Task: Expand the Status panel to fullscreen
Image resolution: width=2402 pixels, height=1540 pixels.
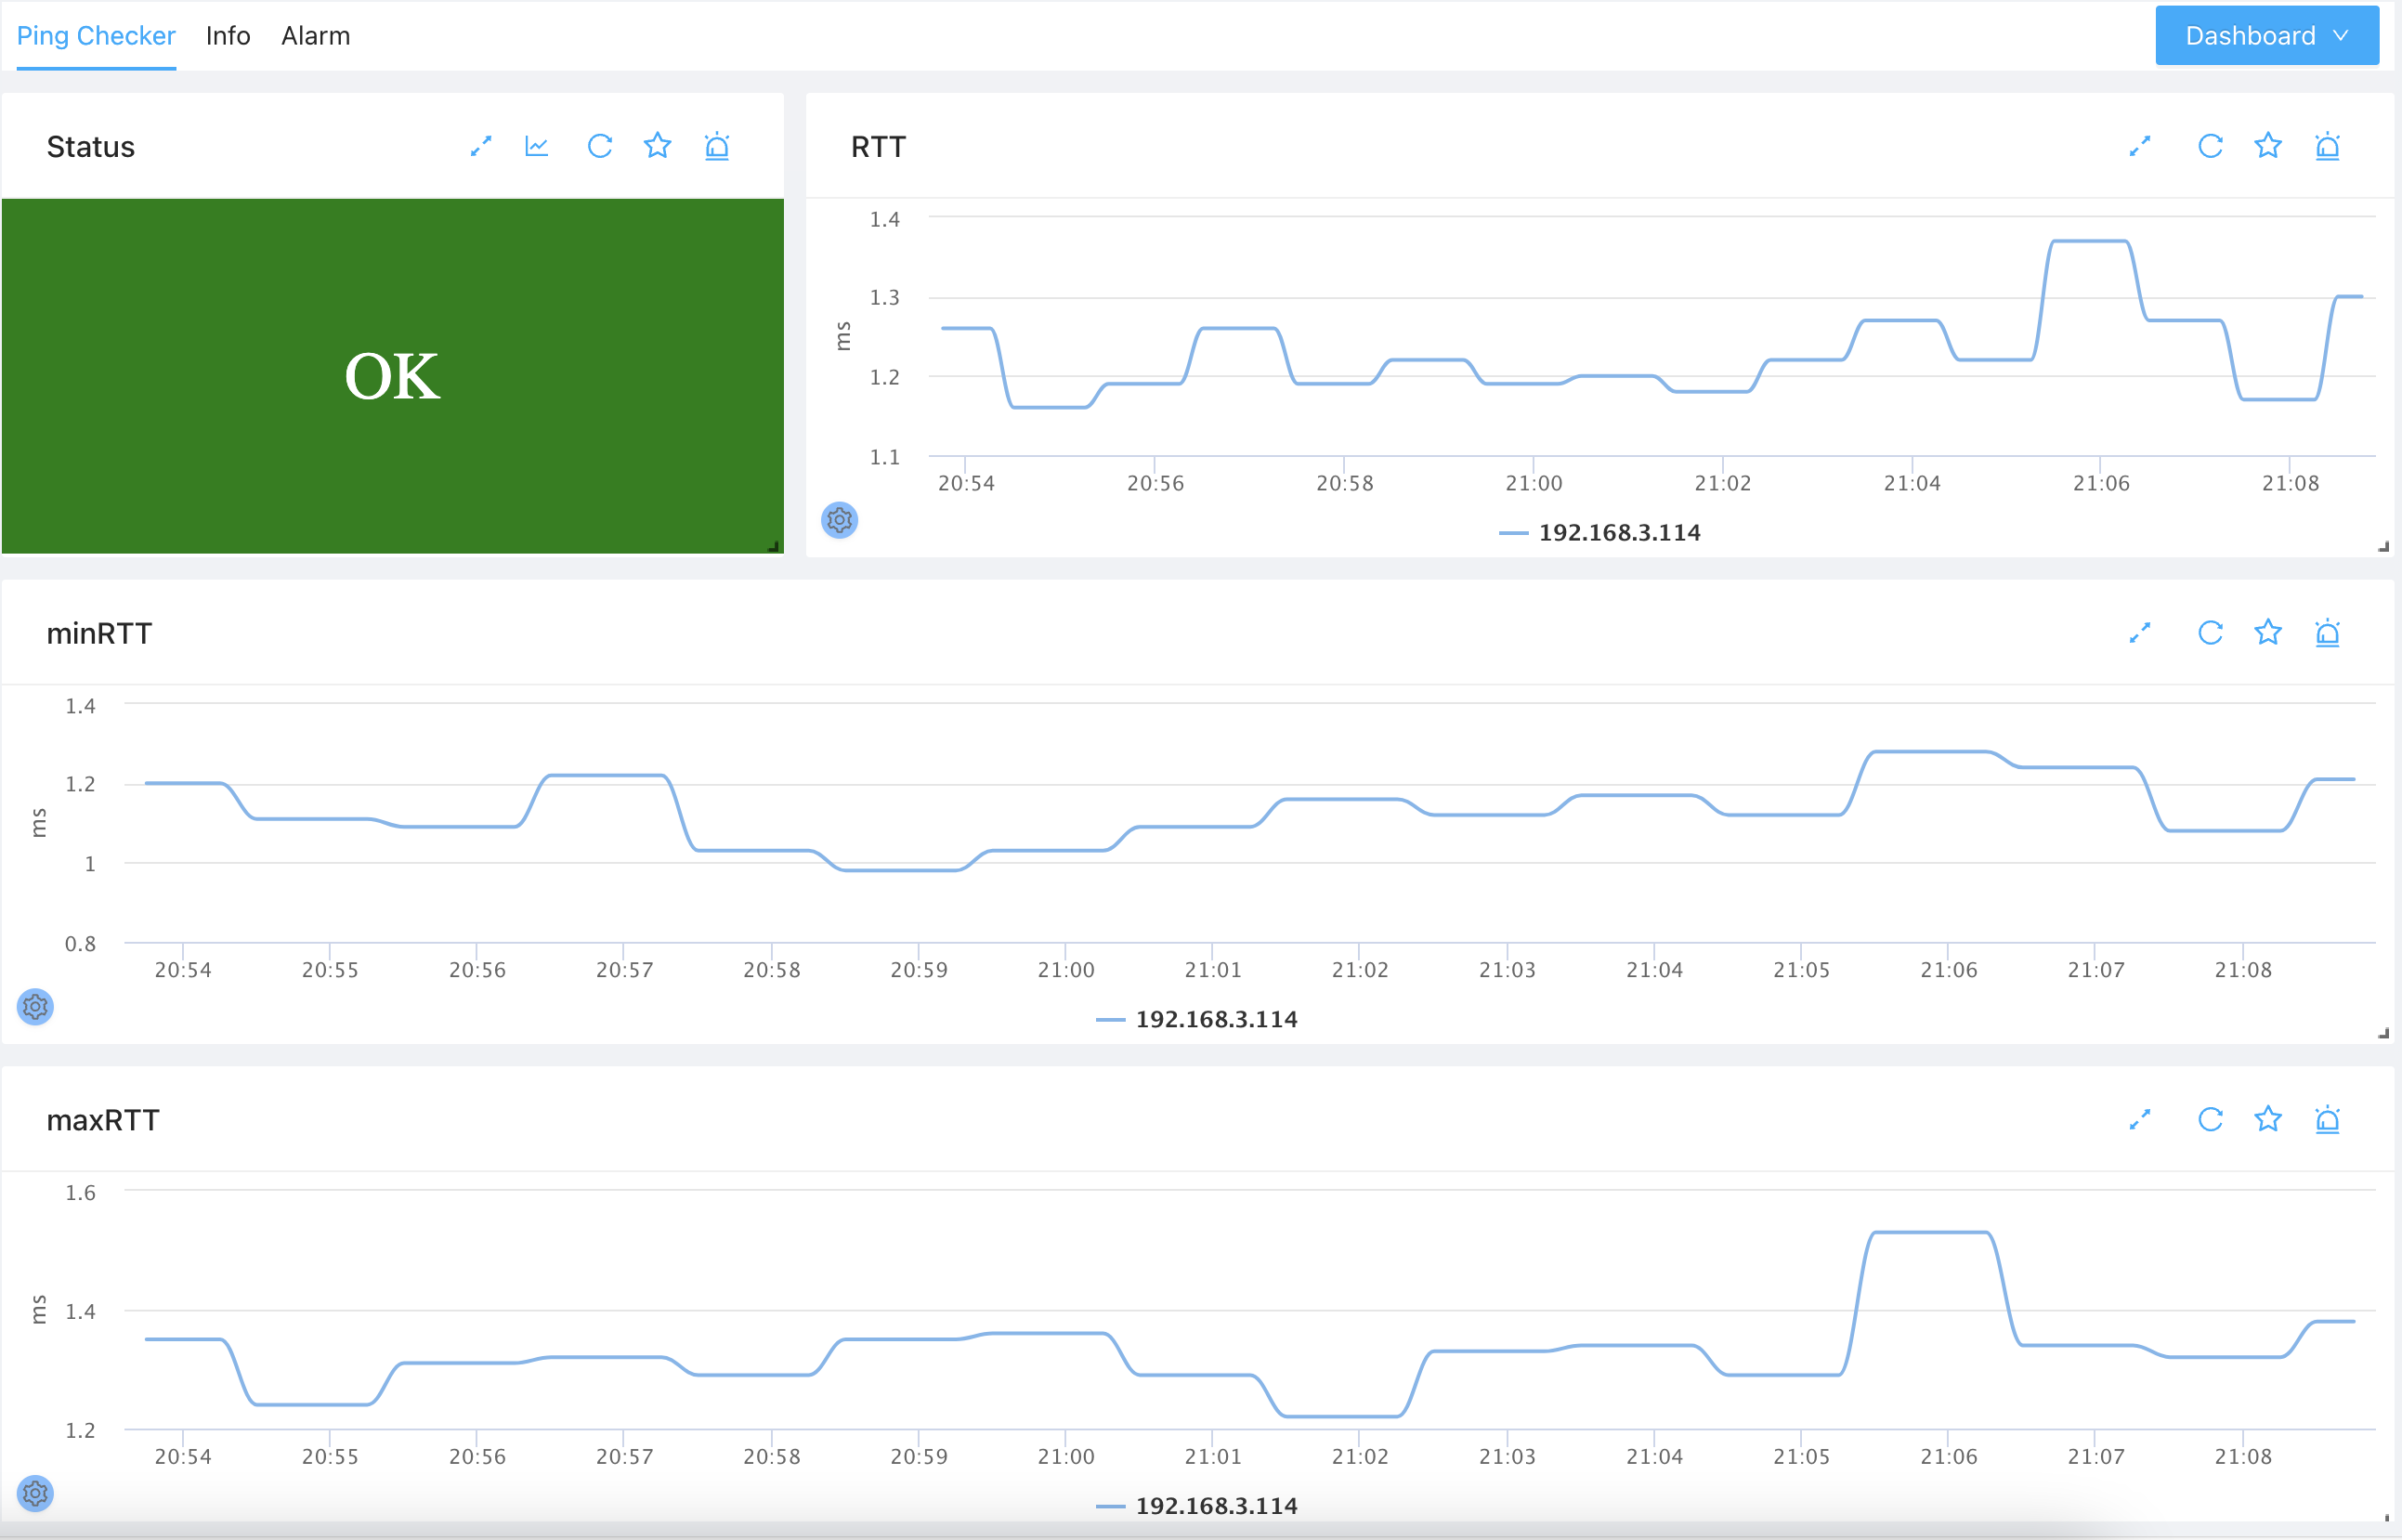Action: click(481, 147)
